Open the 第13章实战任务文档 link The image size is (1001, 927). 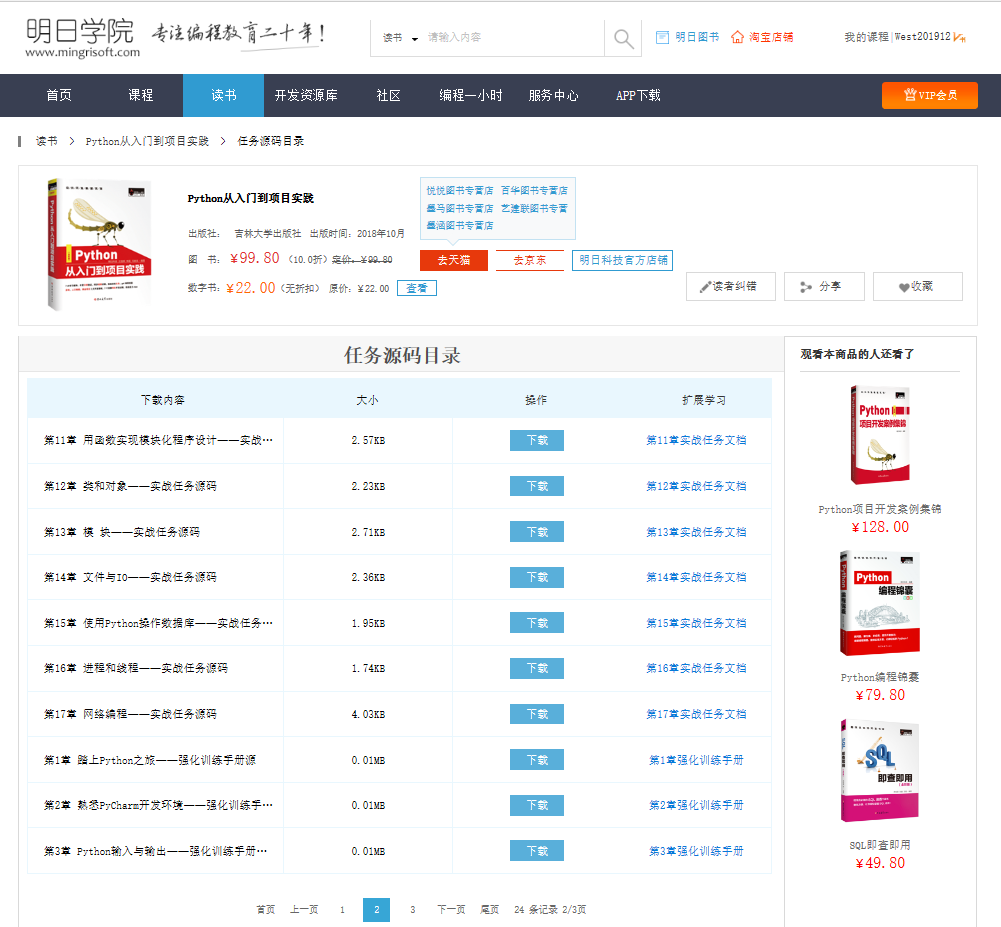696,532
